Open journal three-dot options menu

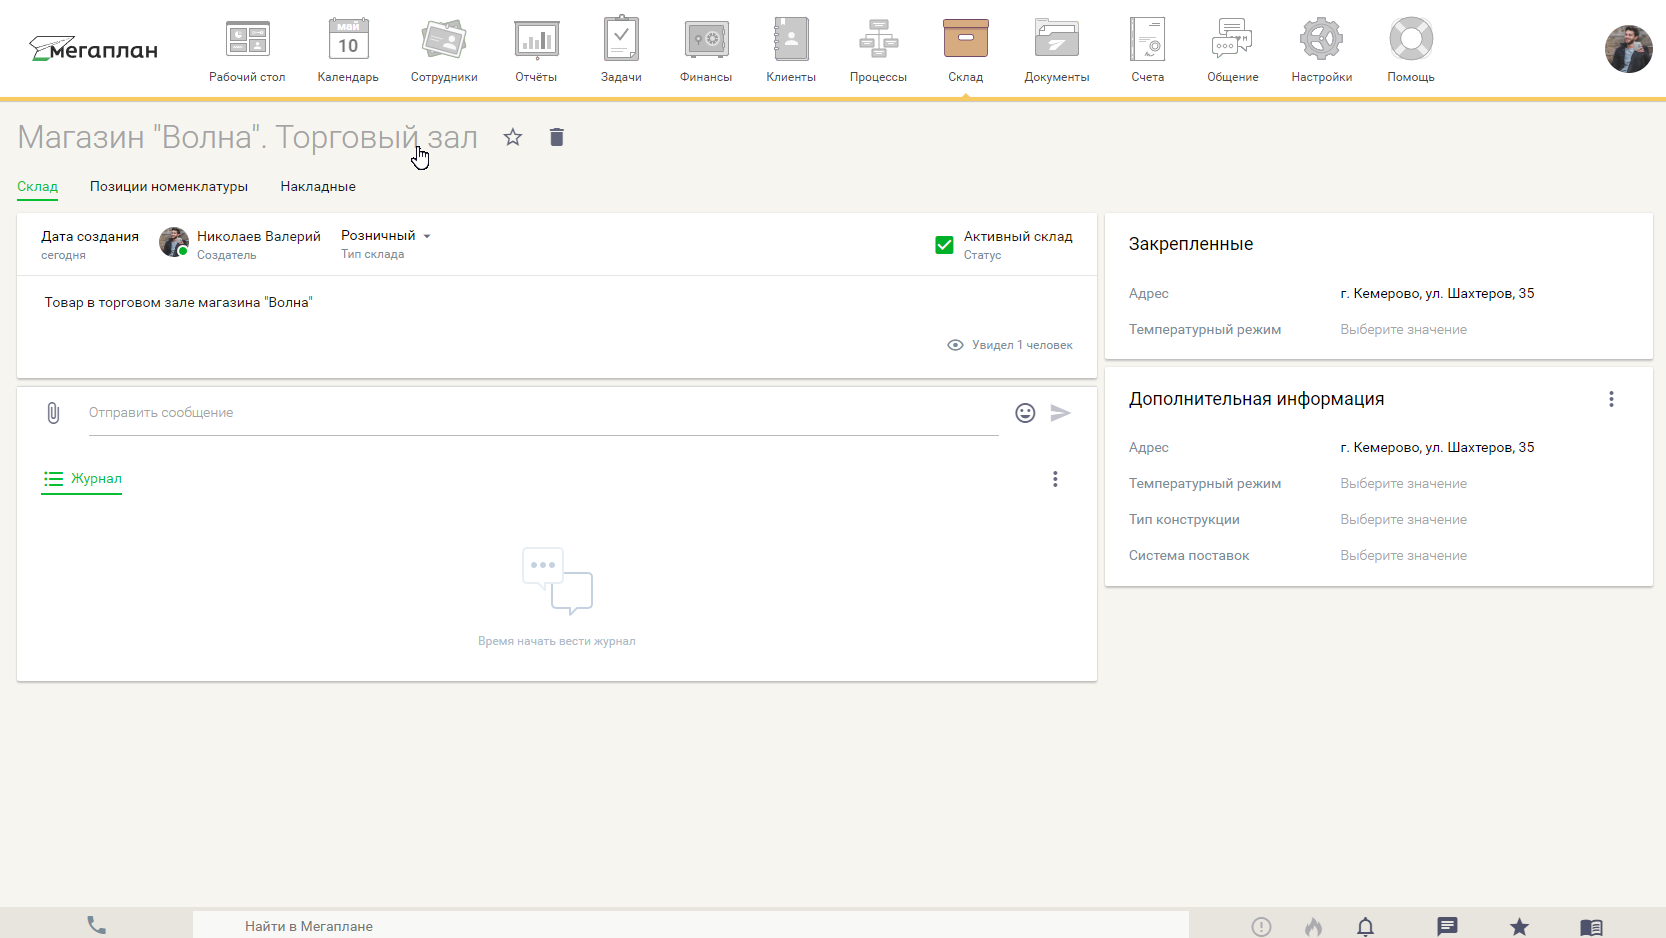(1055, 479)
